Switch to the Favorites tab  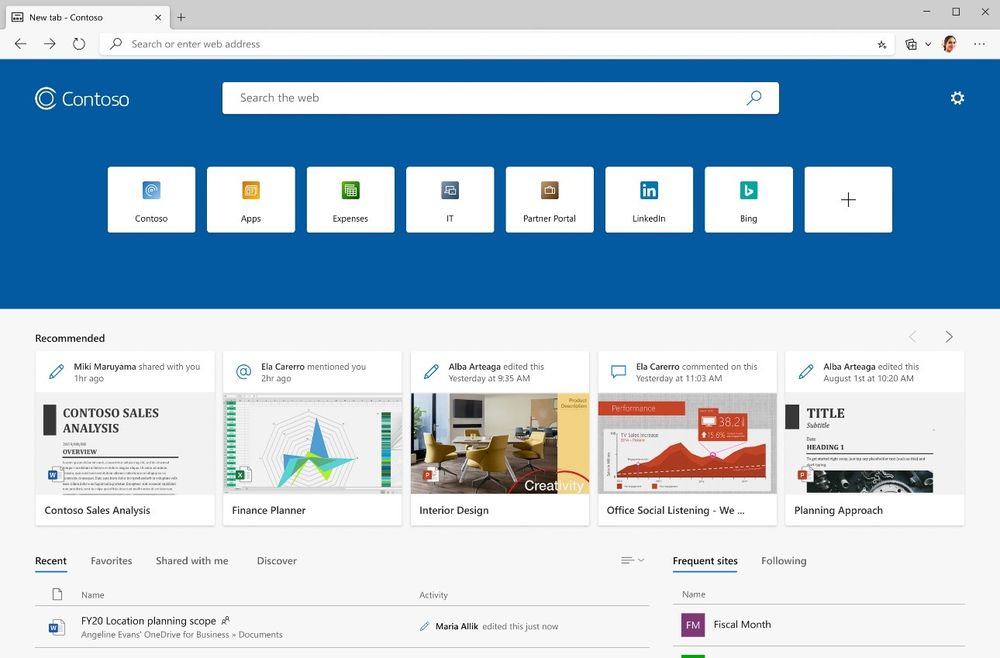111,561
